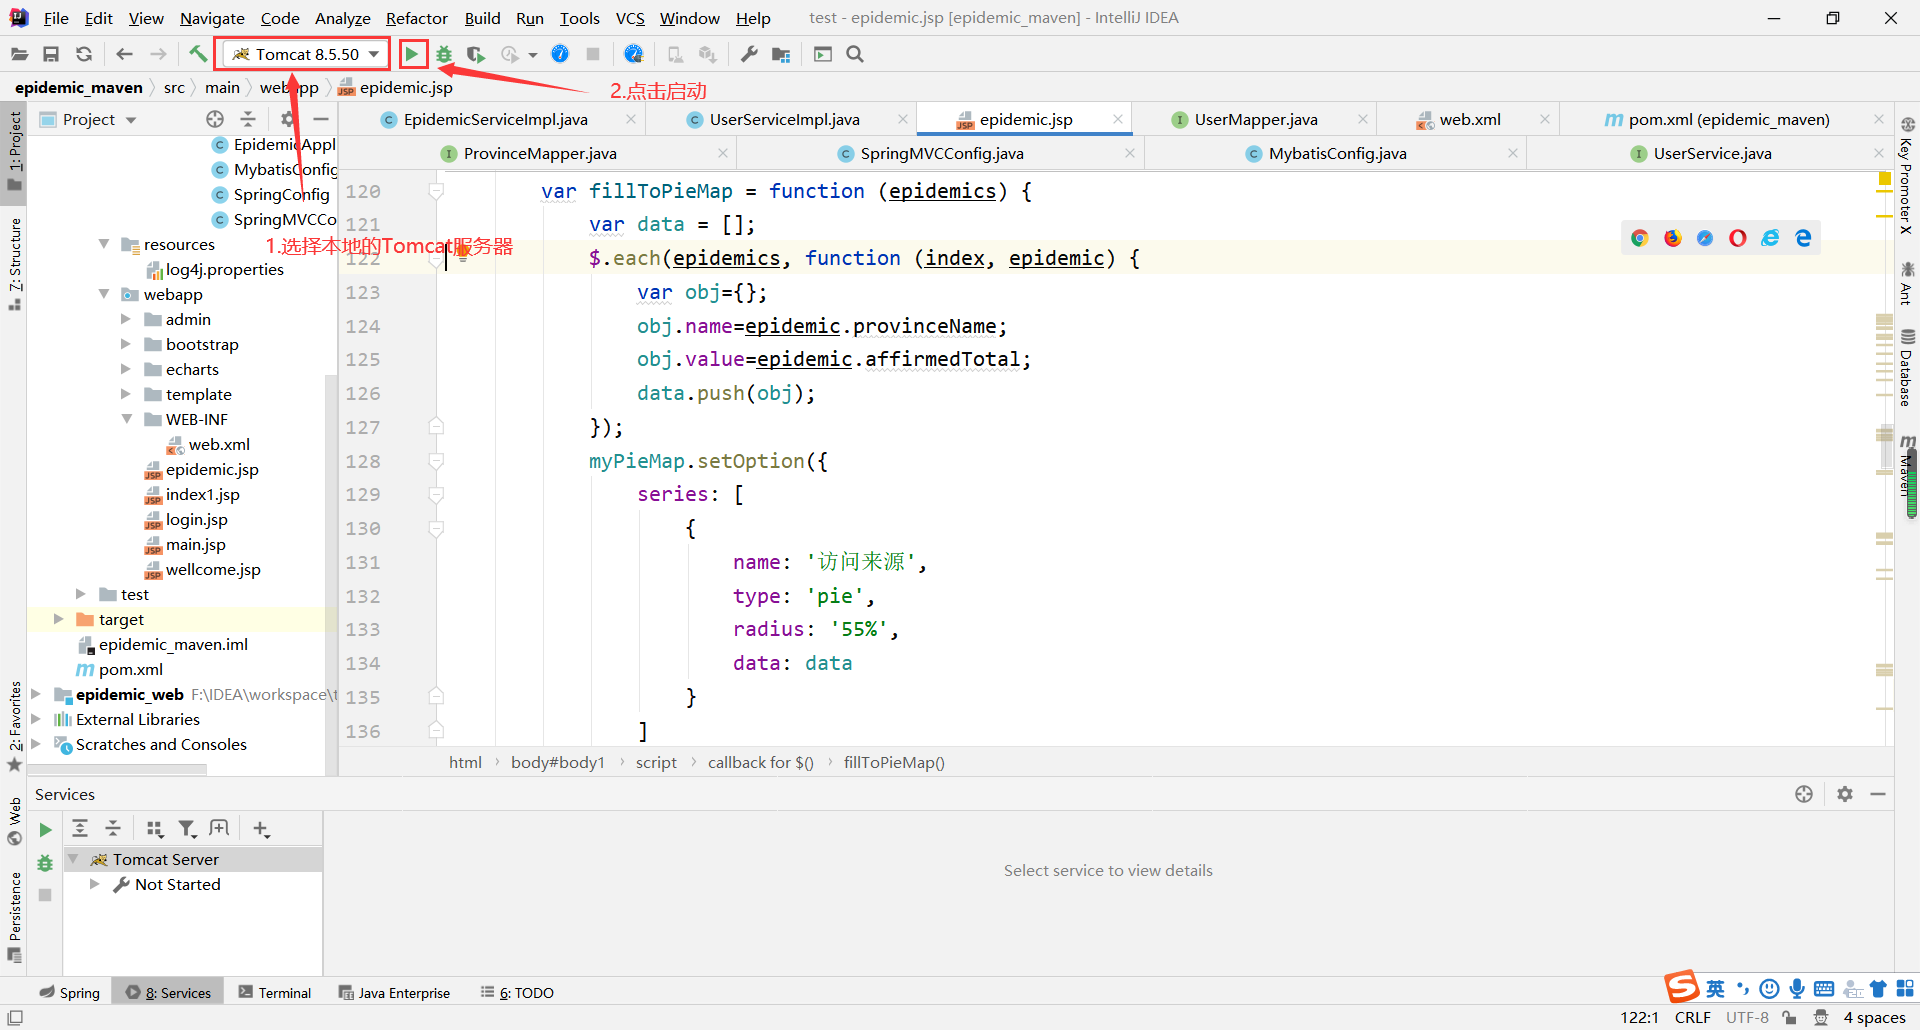1920x1030 pixels.
Task: Open Project Structure folder icon in the toolbar
Action: [x=781, y=54]
